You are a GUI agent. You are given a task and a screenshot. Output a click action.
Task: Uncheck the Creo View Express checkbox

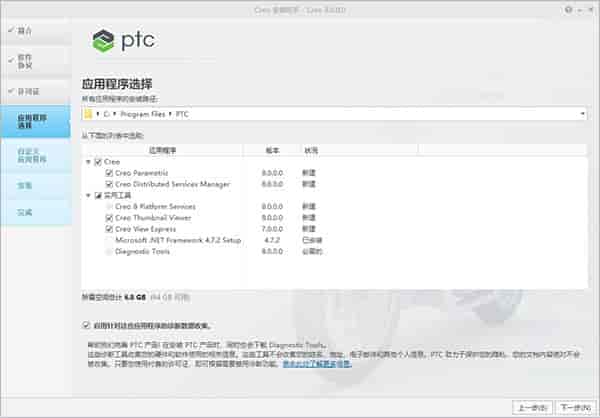[109, 229]
